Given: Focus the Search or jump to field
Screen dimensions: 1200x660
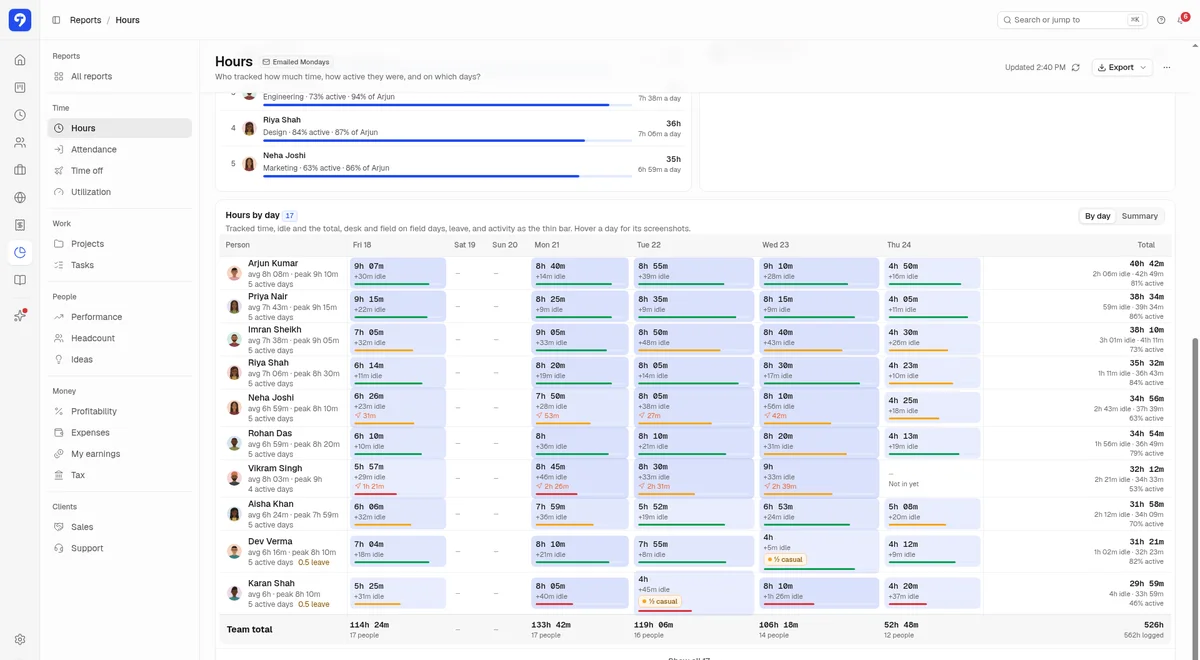Looking at the screenshot, I should coord(1071,20).
